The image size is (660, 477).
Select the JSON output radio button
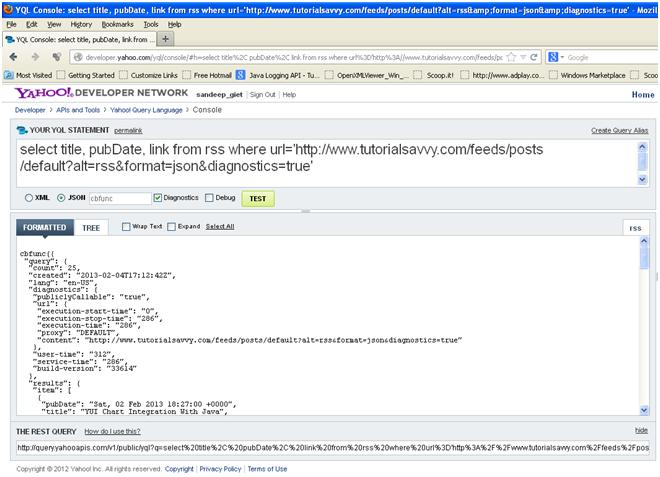click(x=61, y=198)
